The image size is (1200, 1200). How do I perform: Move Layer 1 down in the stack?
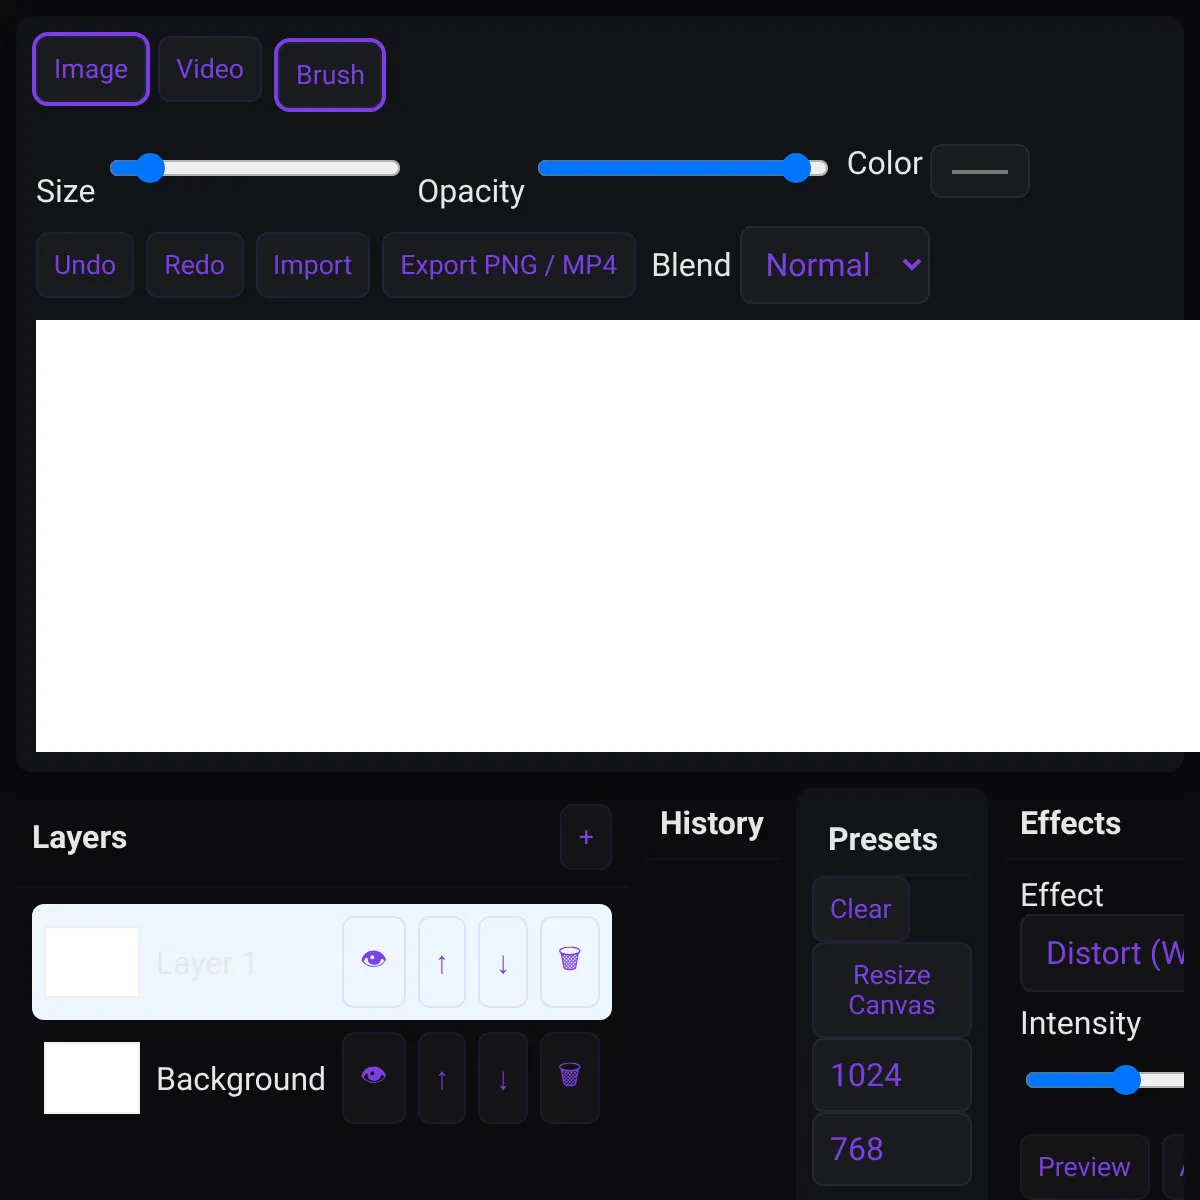click(502, 961)
